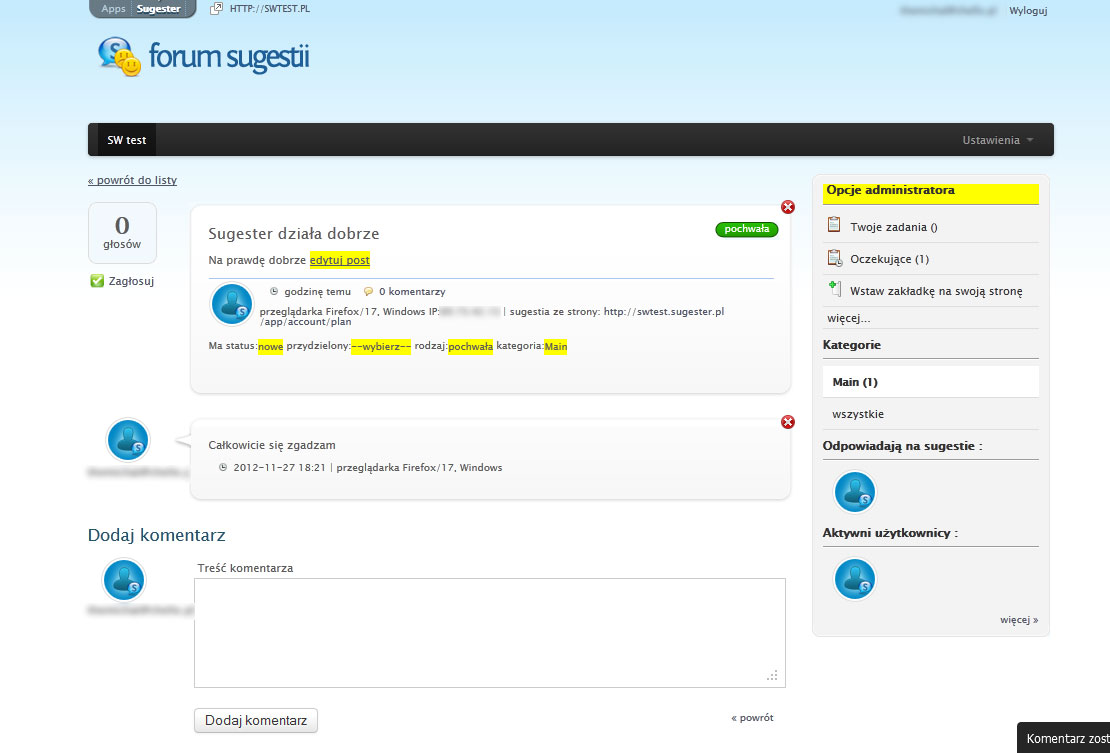Click the comments bubble icon next to 0 komentarzy
Viewport: 1110px width, 753px height.
coord(368,292)
